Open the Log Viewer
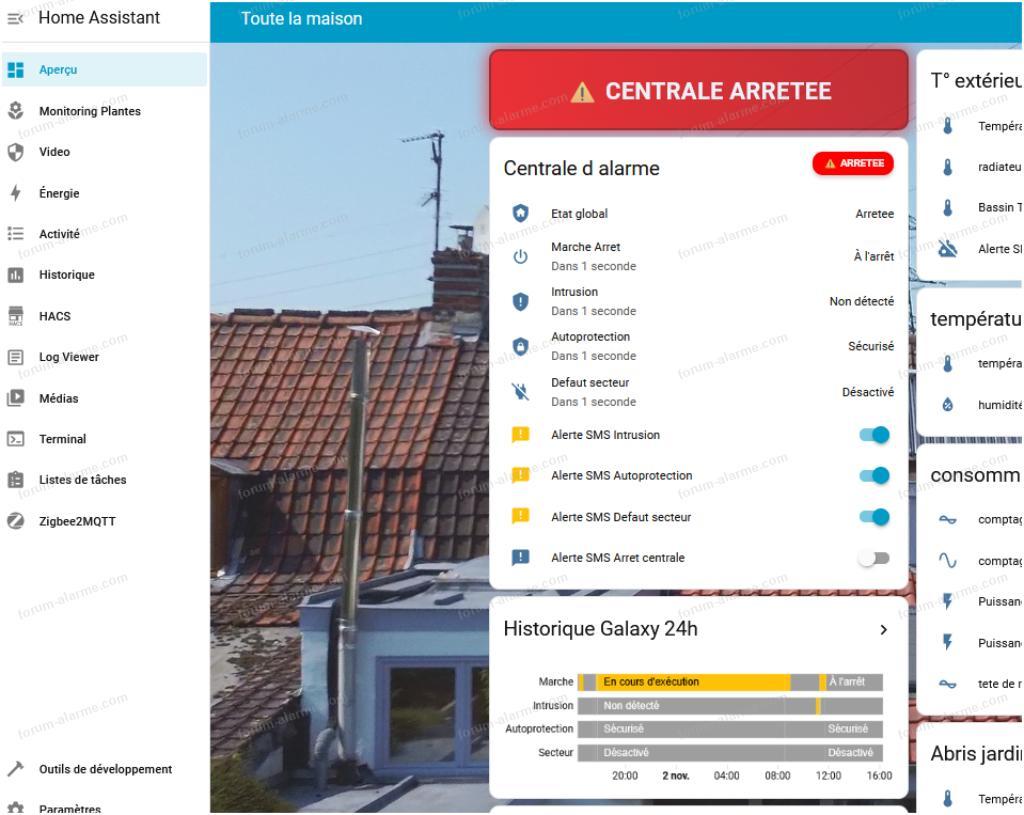This screenshot has height=815, width=1024. 70,356
